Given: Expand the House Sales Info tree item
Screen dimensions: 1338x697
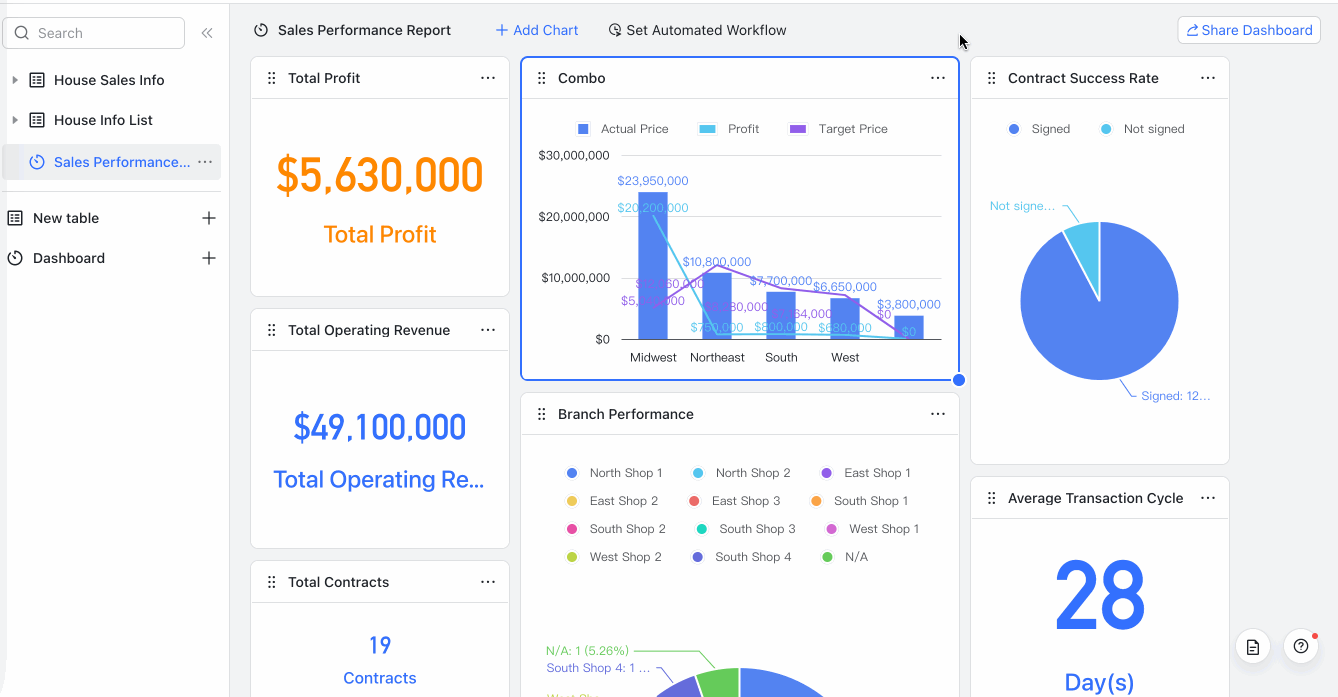Looking at the screenshot, I should 14,80.
